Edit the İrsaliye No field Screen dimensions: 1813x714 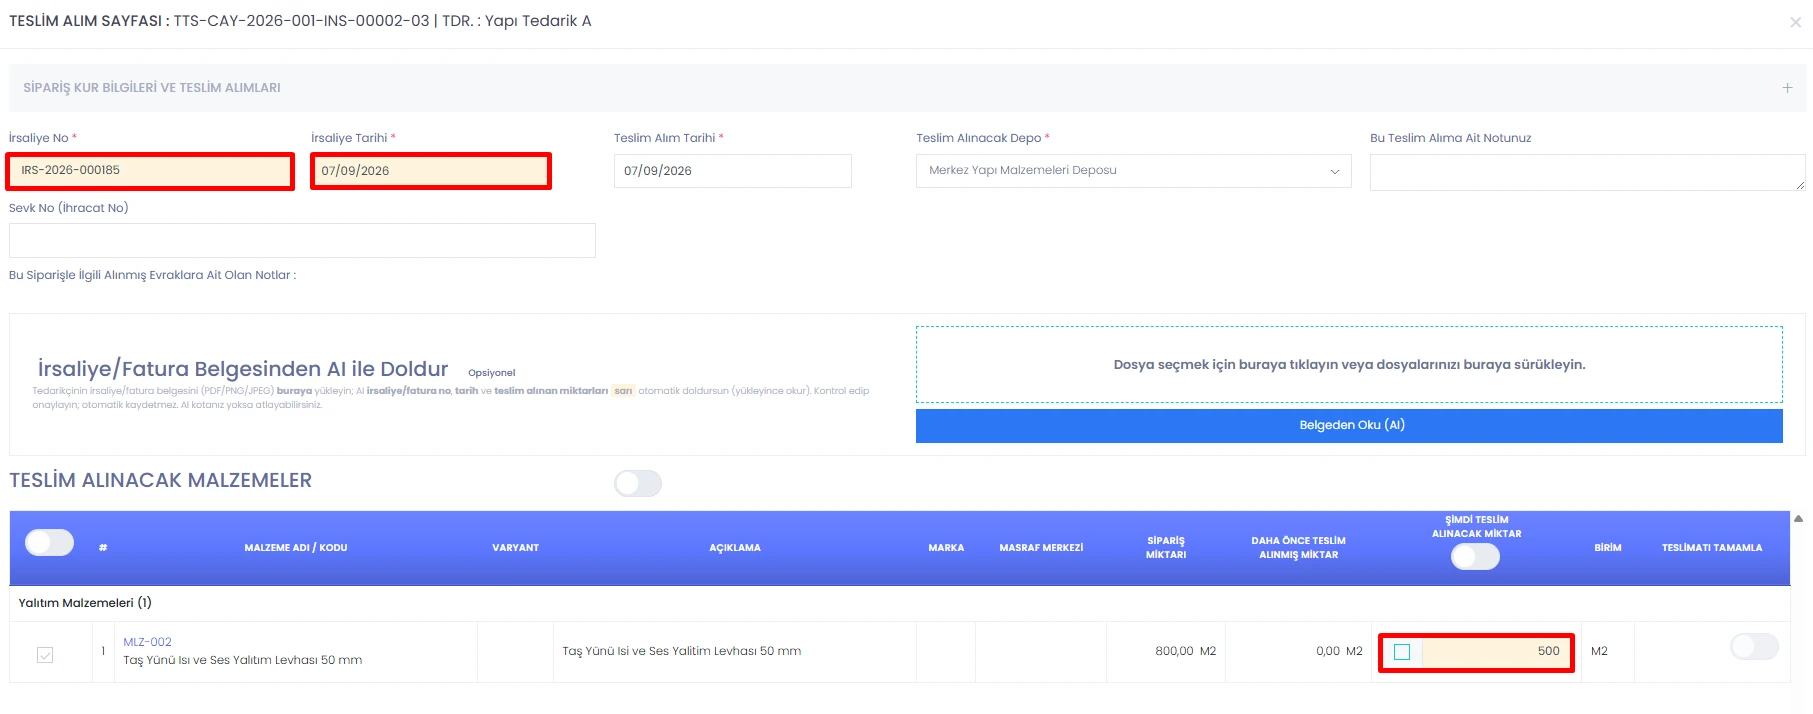coord(150,171)
